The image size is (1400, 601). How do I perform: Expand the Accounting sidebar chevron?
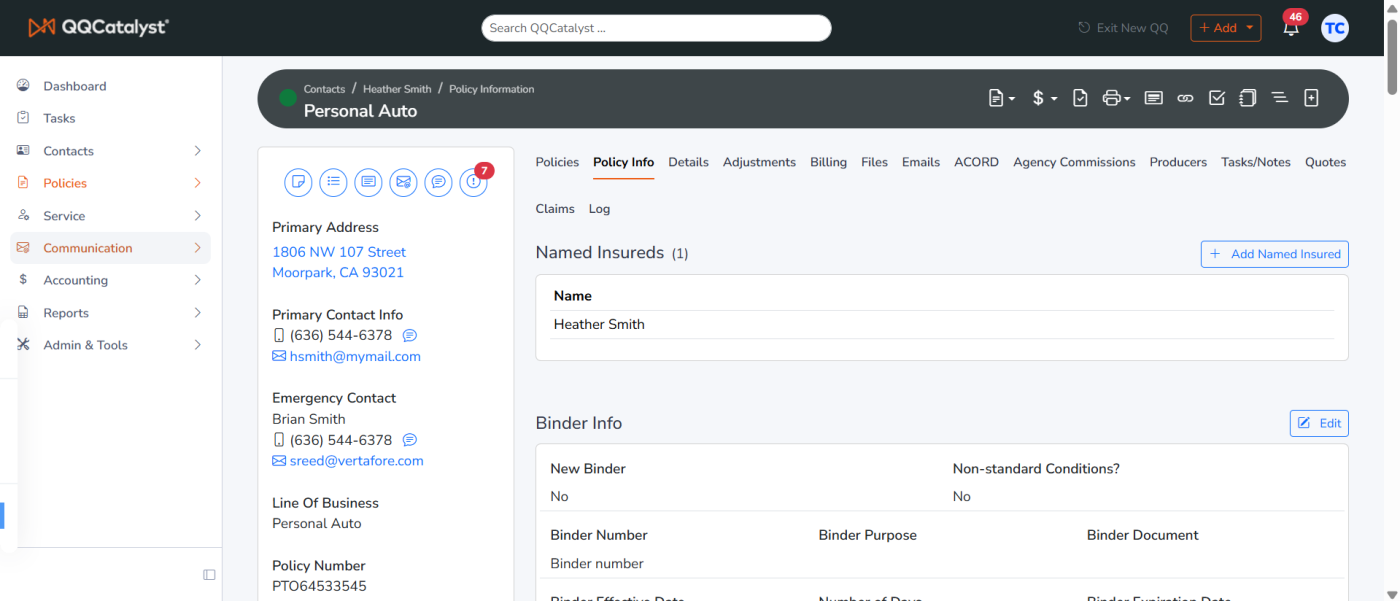(x=197, y=280)
